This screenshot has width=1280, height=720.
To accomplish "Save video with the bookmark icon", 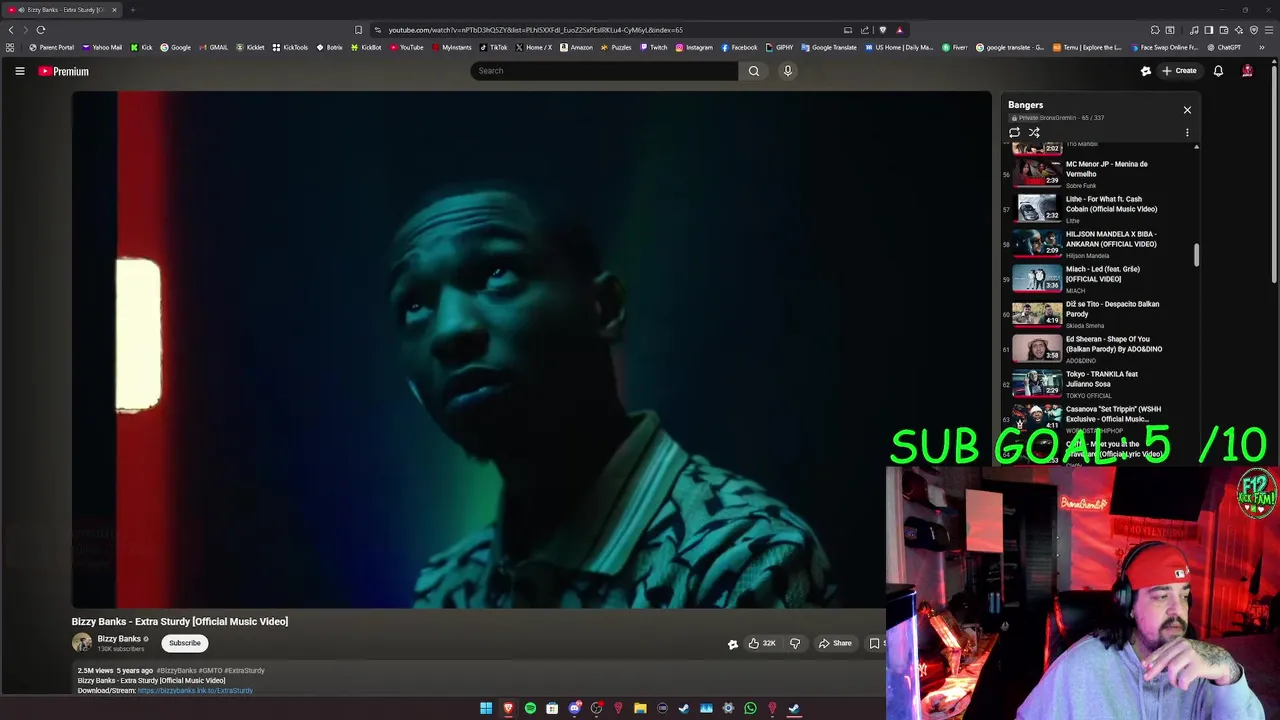I will (x=874, y=643).
